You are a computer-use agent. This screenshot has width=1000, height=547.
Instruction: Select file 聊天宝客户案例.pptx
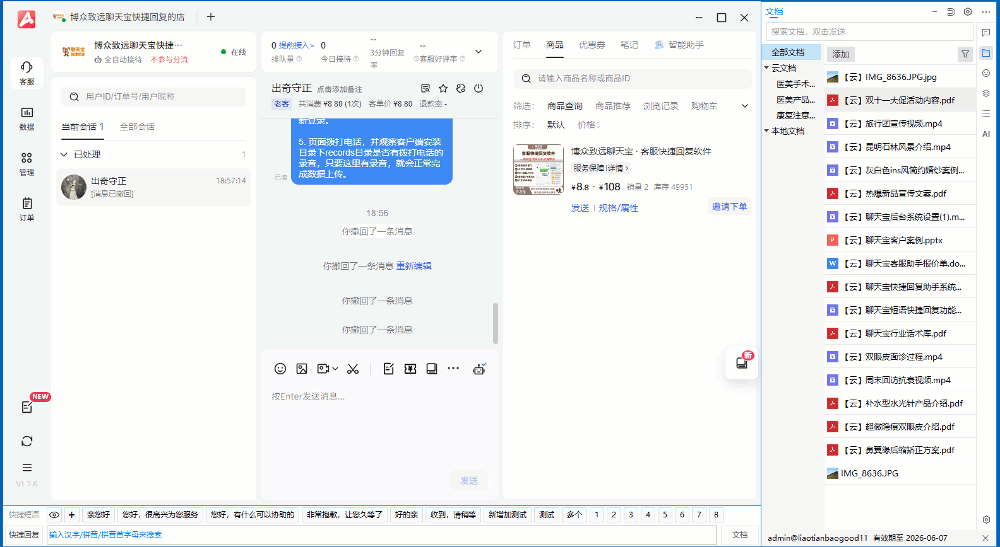pos(900,240)
